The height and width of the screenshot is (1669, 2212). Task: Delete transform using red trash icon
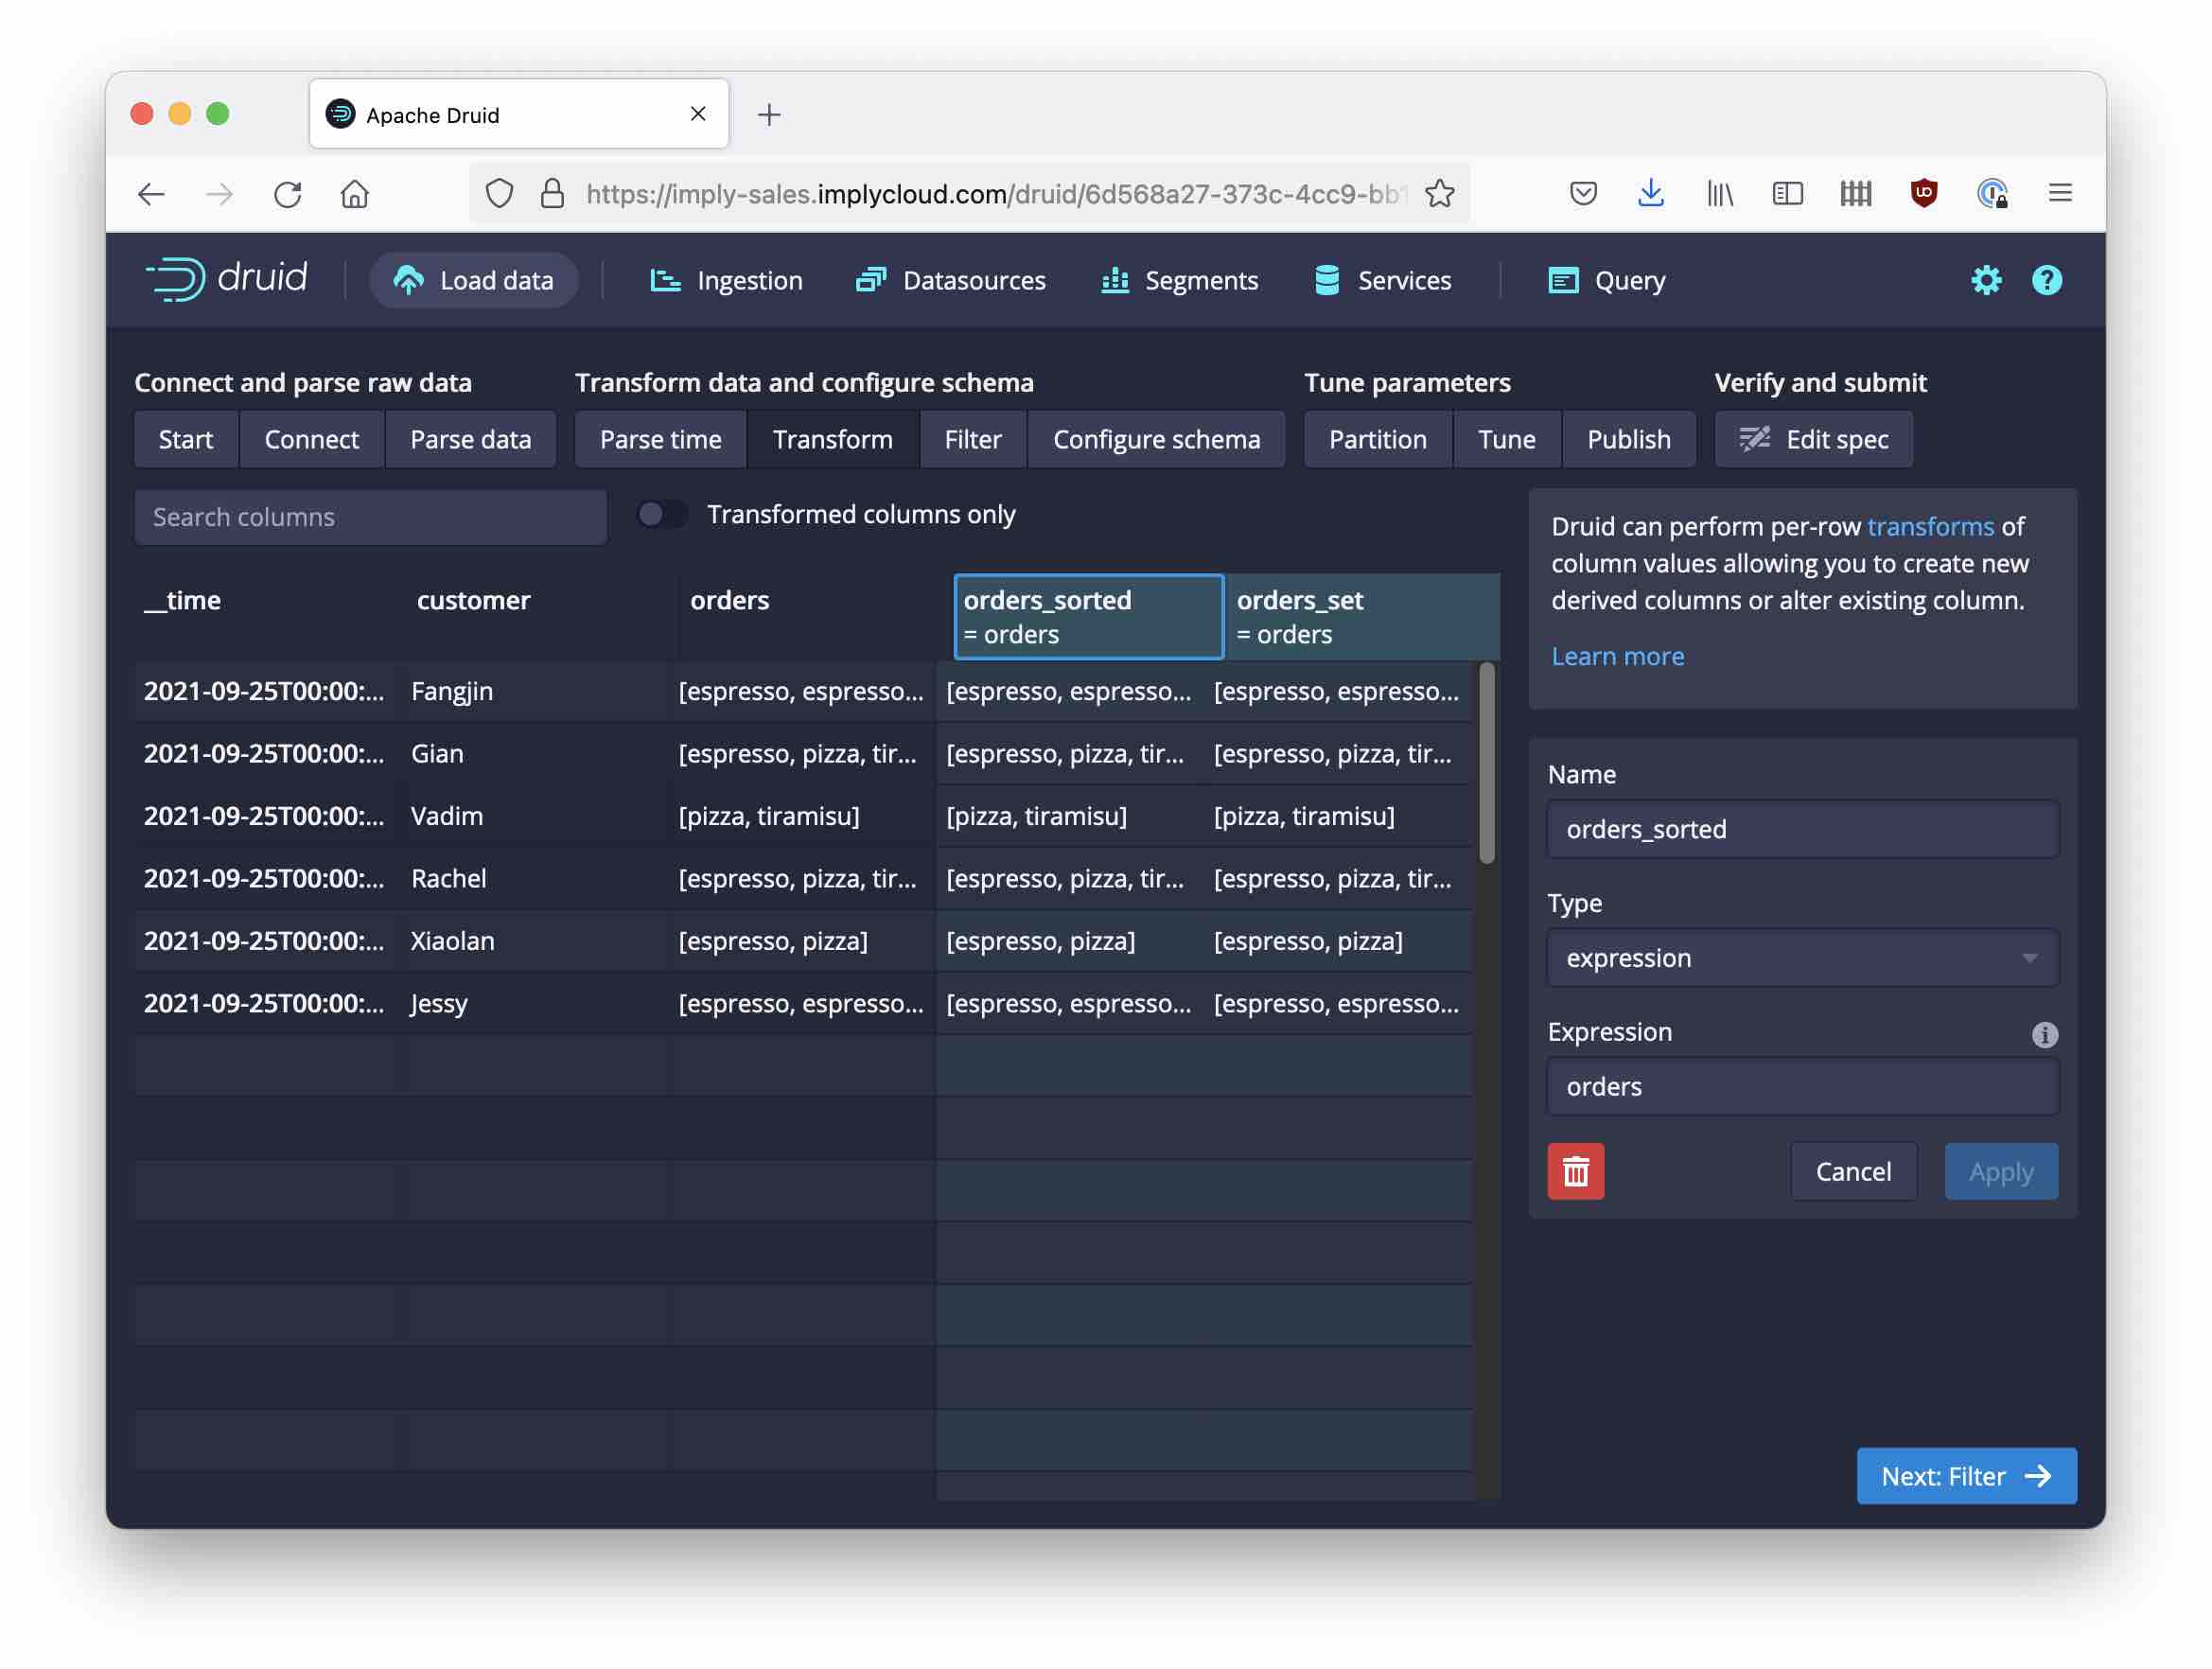tap(1575, 1171)
